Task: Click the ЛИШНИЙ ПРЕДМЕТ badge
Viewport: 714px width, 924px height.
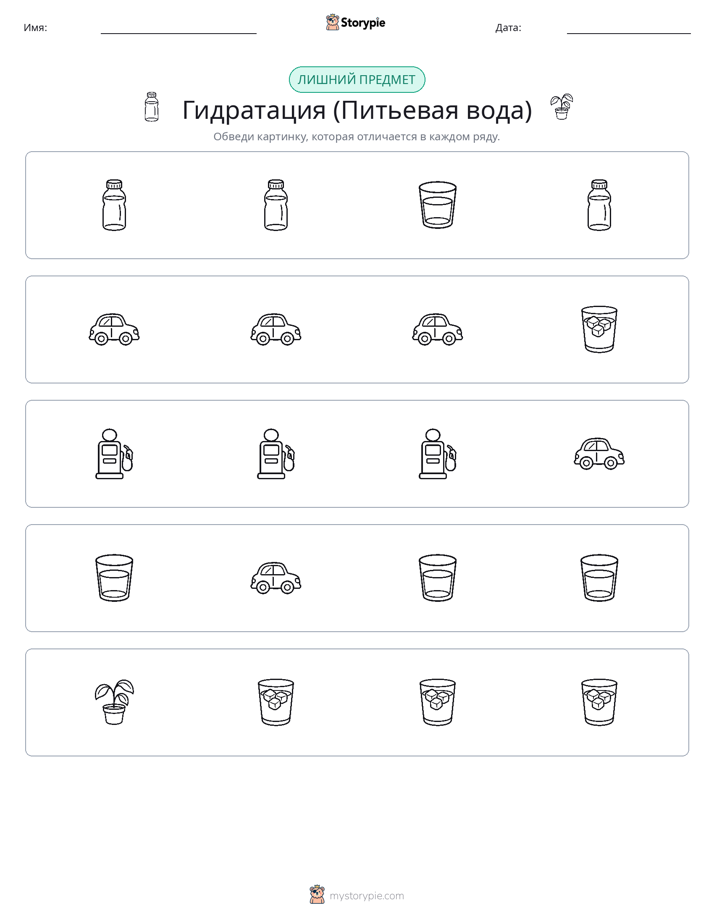Action: [x=356, y=80]
